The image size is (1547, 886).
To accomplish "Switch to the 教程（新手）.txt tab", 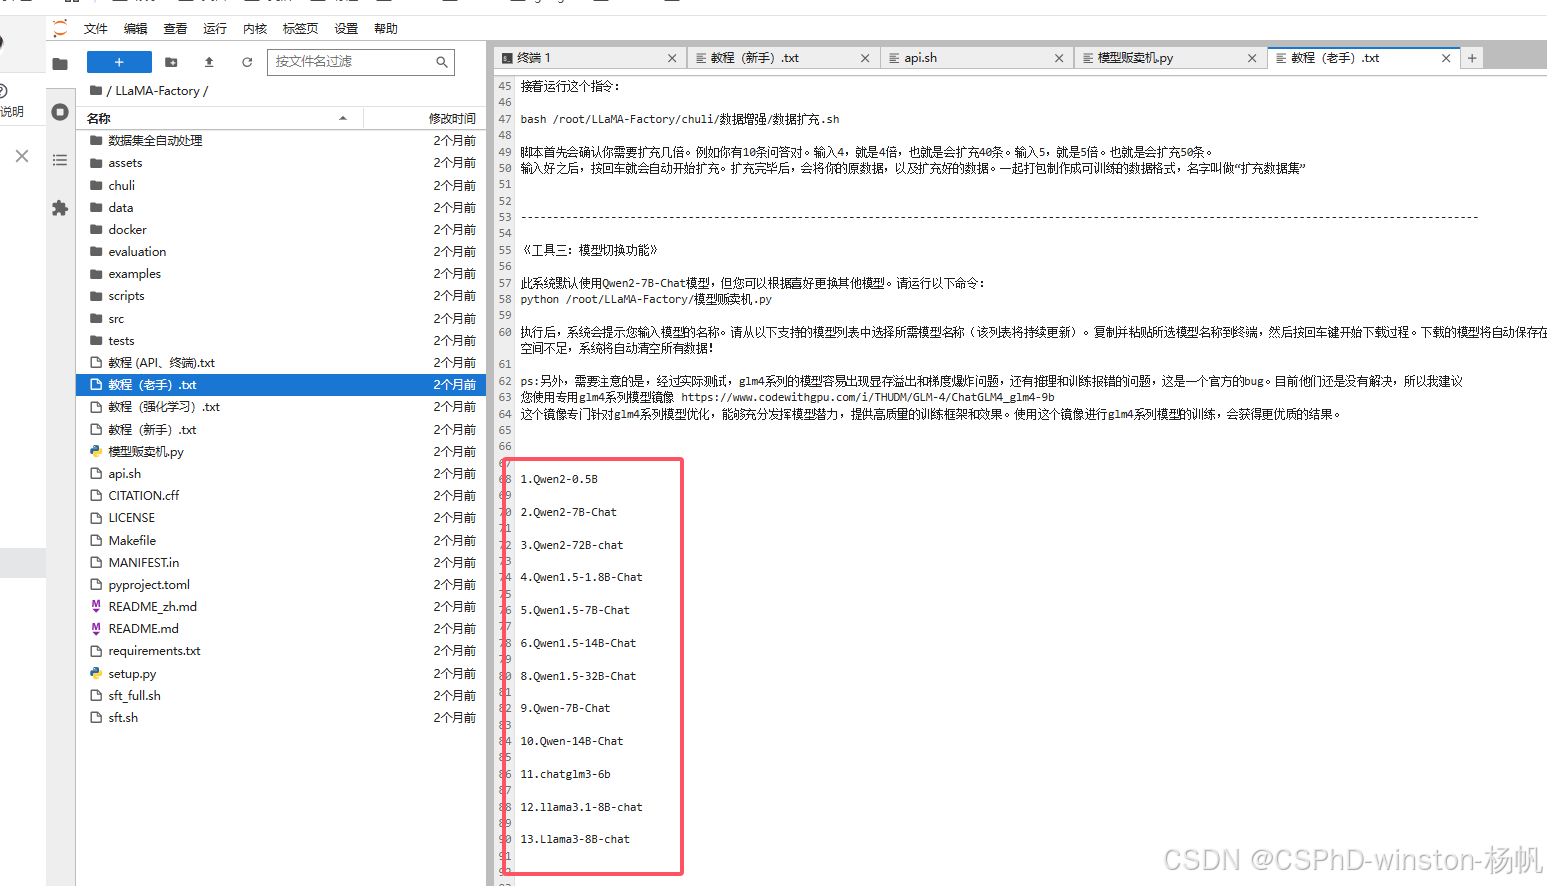I will pos(783,58).
